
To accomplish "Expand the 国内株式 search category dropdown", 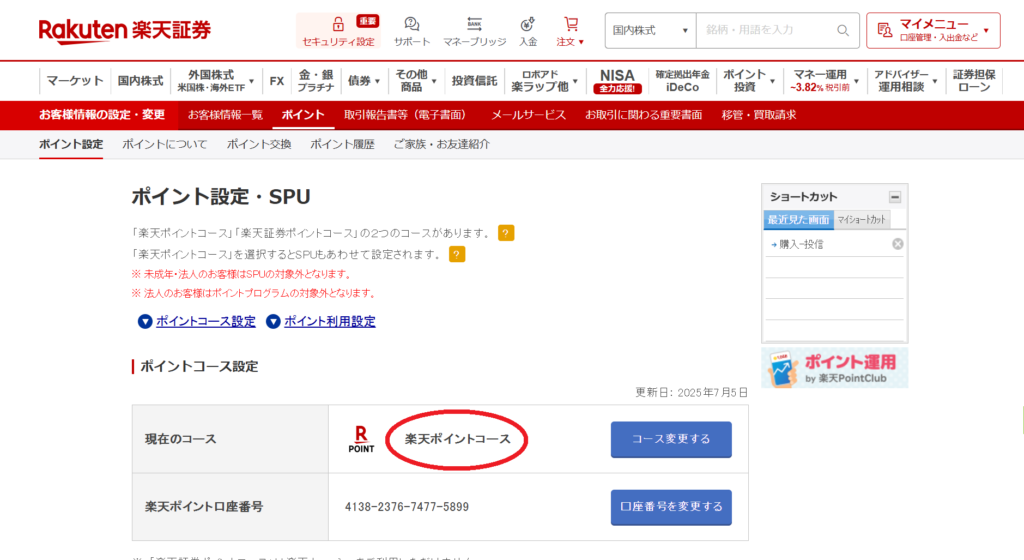I will (x=650, y=30).
